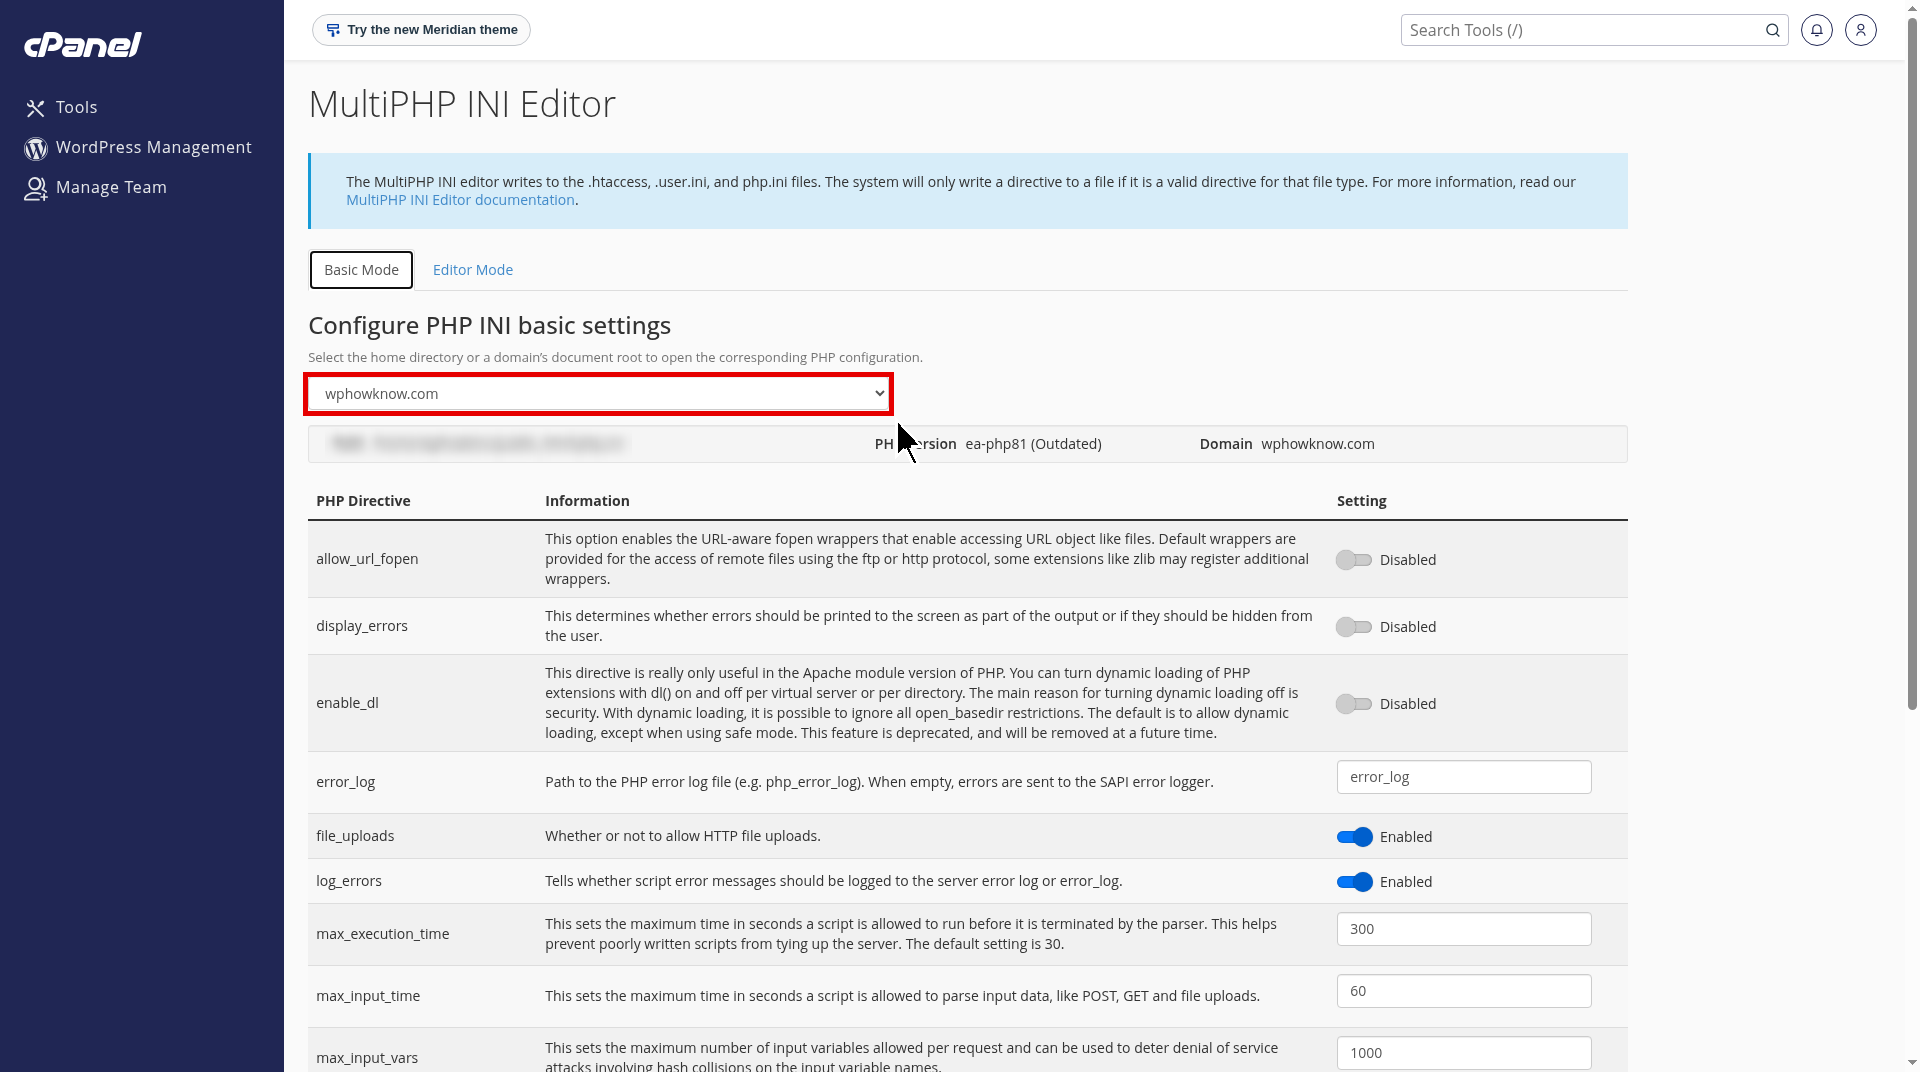The width and height of the screenshot is (1920, 1072).
Task: Toggle the log_errors switch
Action: (1354, 882)
